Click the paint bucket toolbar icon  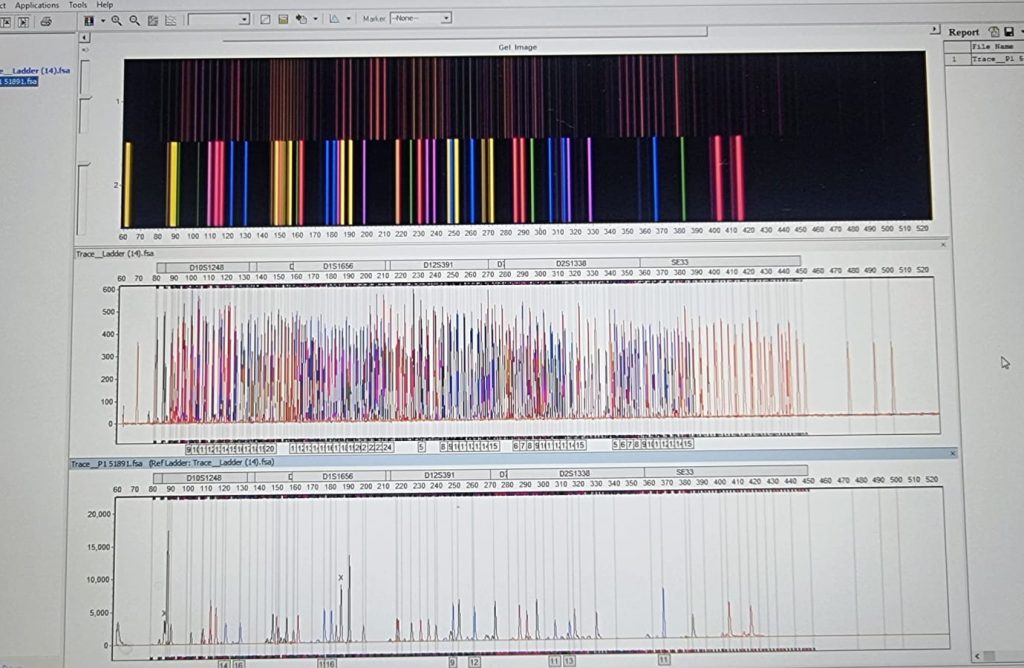click(x=301, y=20)
